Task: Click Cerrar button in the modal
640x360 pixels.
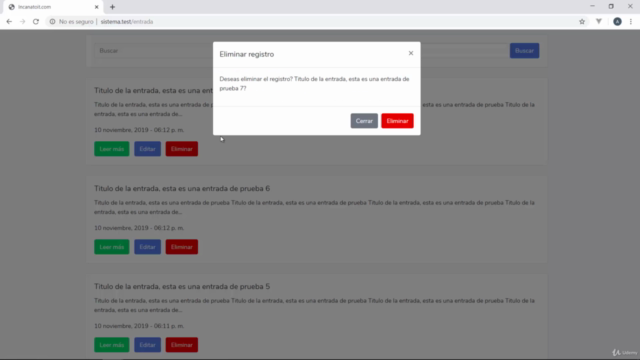Action: [364, 121]
